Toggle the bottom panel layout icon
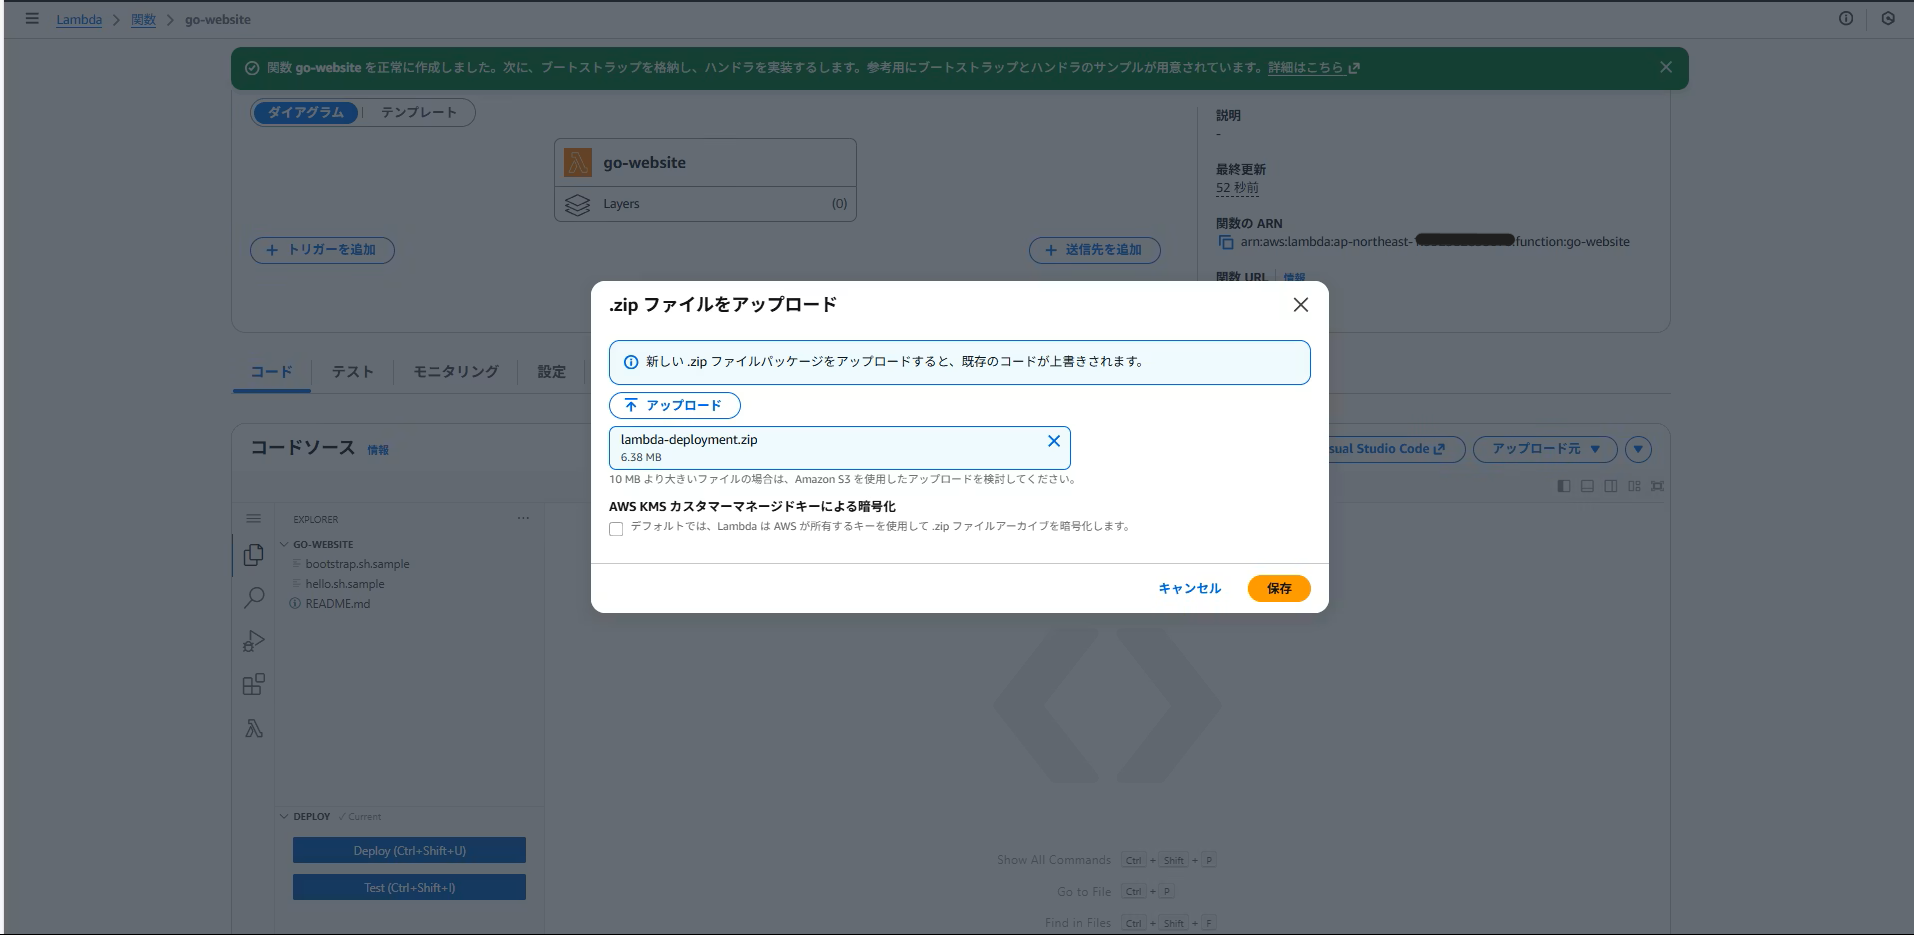The width and height of the screenshot is (1914, 935). 1587,486
